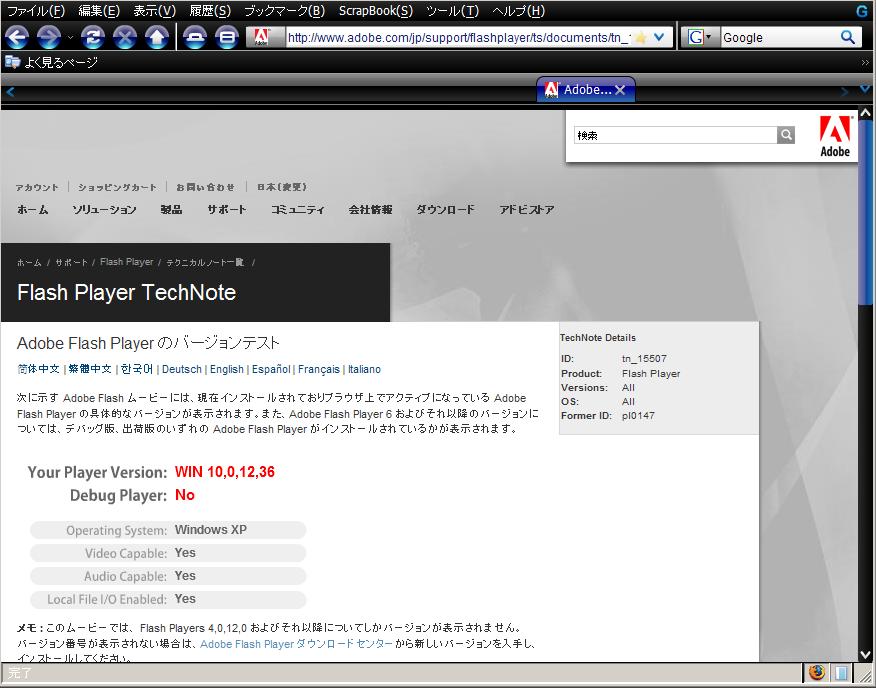
Task: Switch to Español language version
Action: [x=271, y=369]
